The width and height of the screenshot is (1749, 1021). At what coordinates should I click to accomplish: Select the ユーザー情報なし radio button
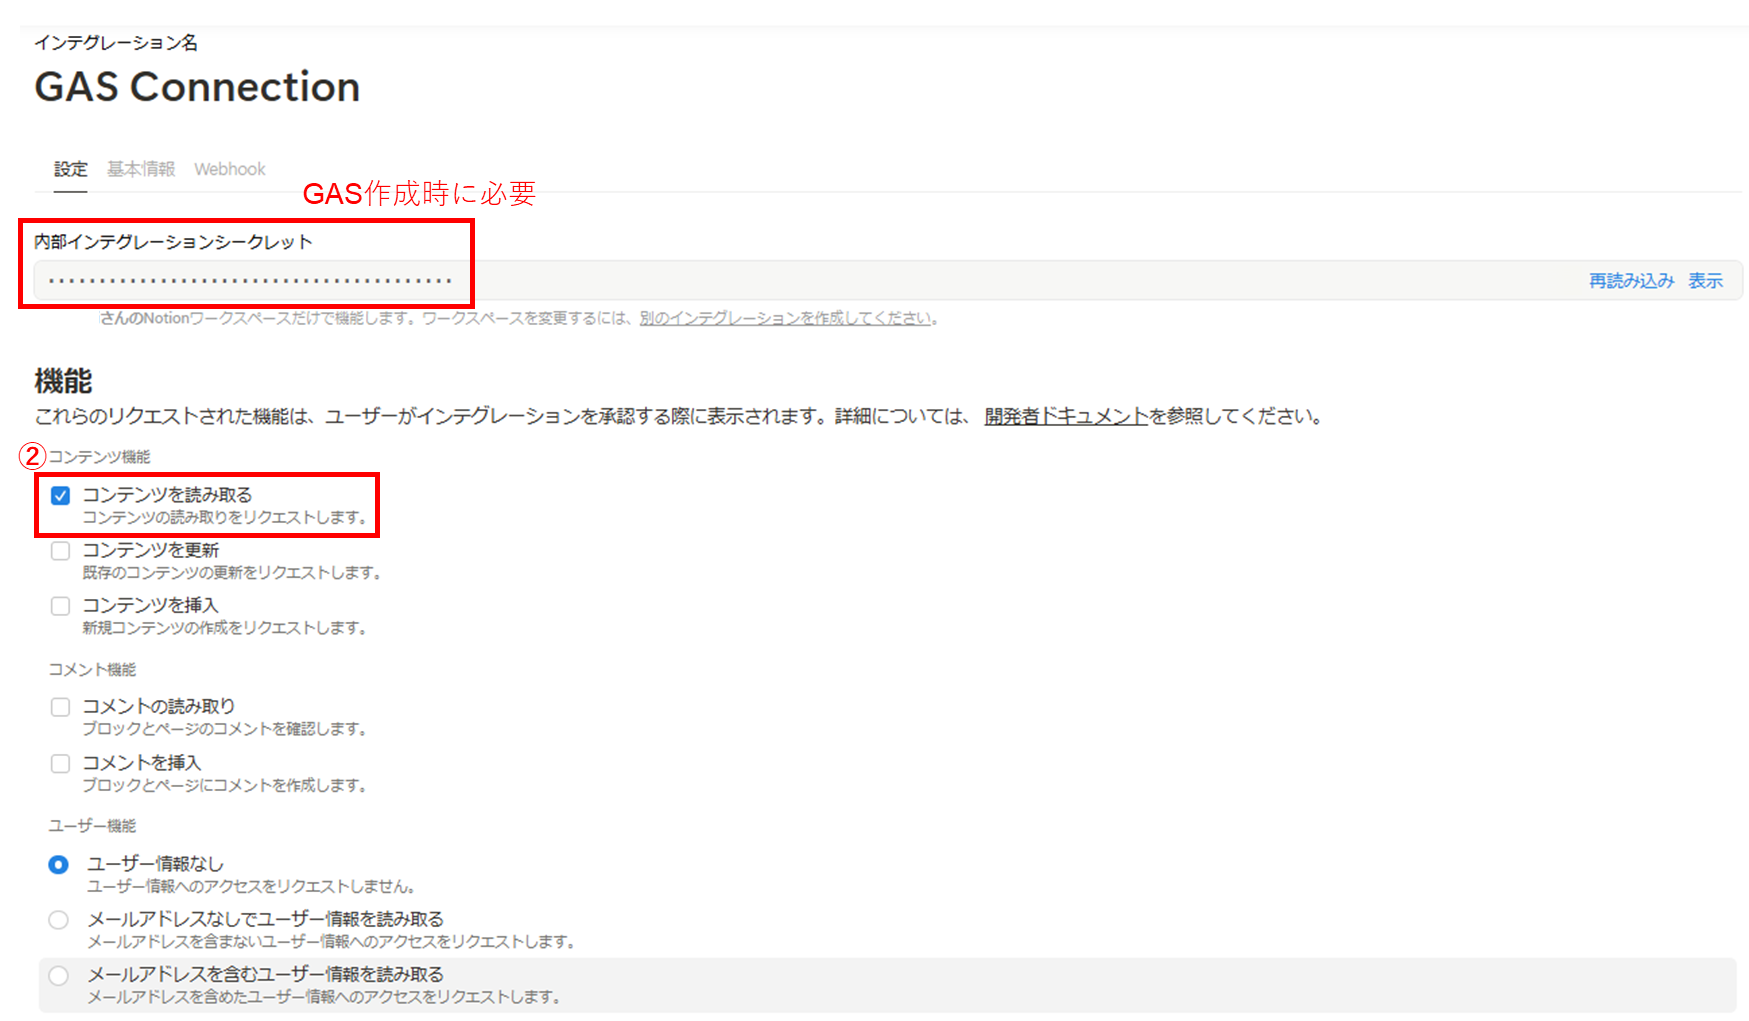[58, 864]
